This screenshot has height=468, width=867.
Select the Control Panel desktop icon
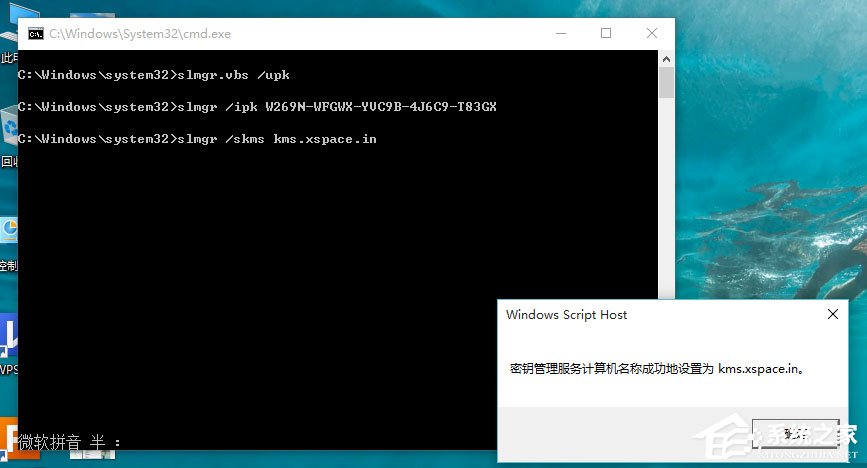(8, 235)
